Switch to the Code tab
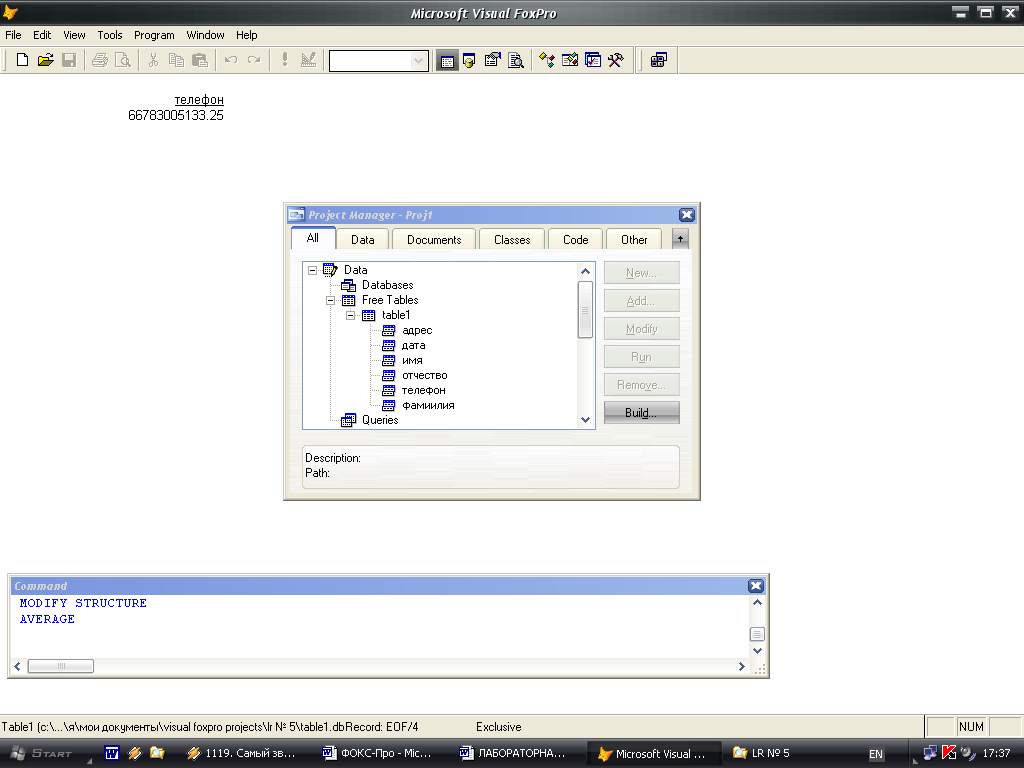The height and width of the screenshot is (768, 1024). (575, 240)
